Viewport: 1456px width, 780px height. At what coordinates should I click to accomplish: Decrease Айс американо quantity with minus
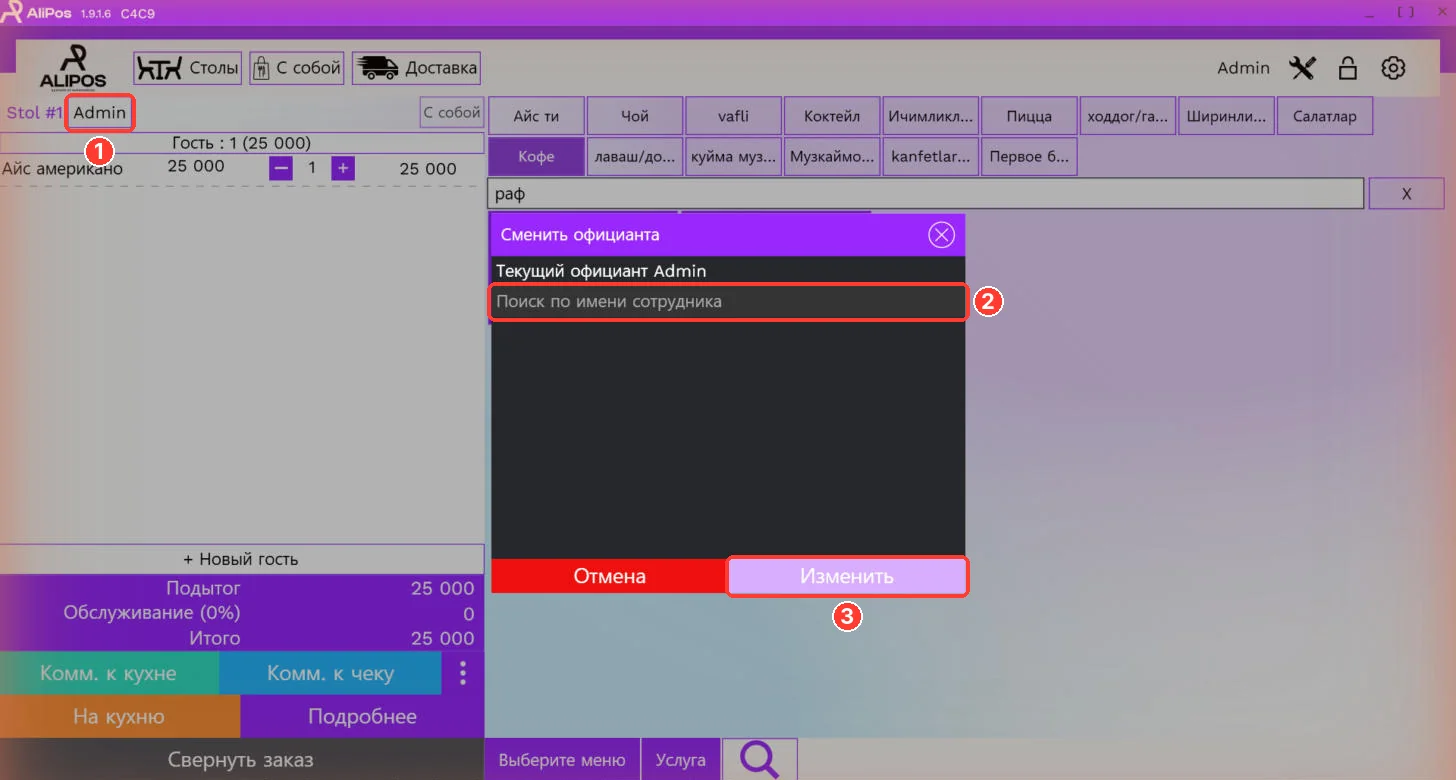[281, 168]
